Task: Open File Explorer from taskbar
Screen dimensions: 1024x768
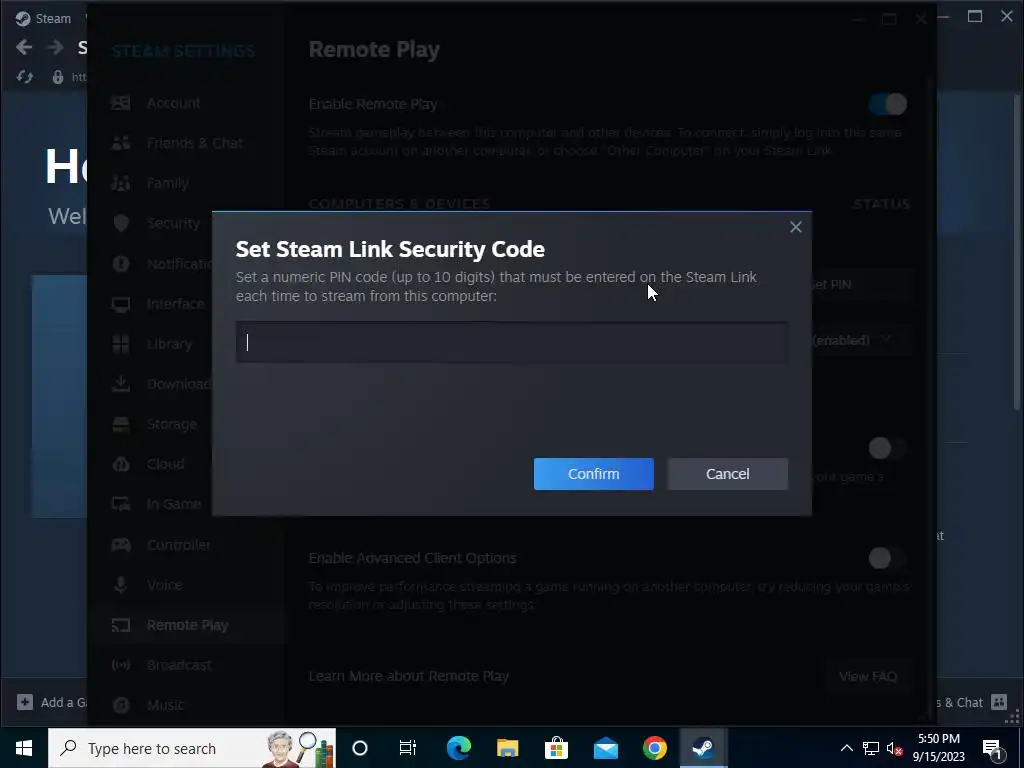Action: (507, 748)
